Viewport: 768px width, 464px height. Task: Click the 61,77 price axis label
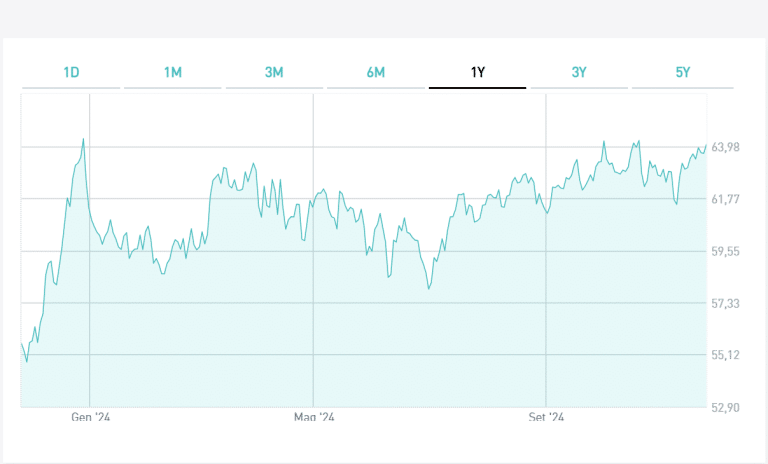(725, 200)
